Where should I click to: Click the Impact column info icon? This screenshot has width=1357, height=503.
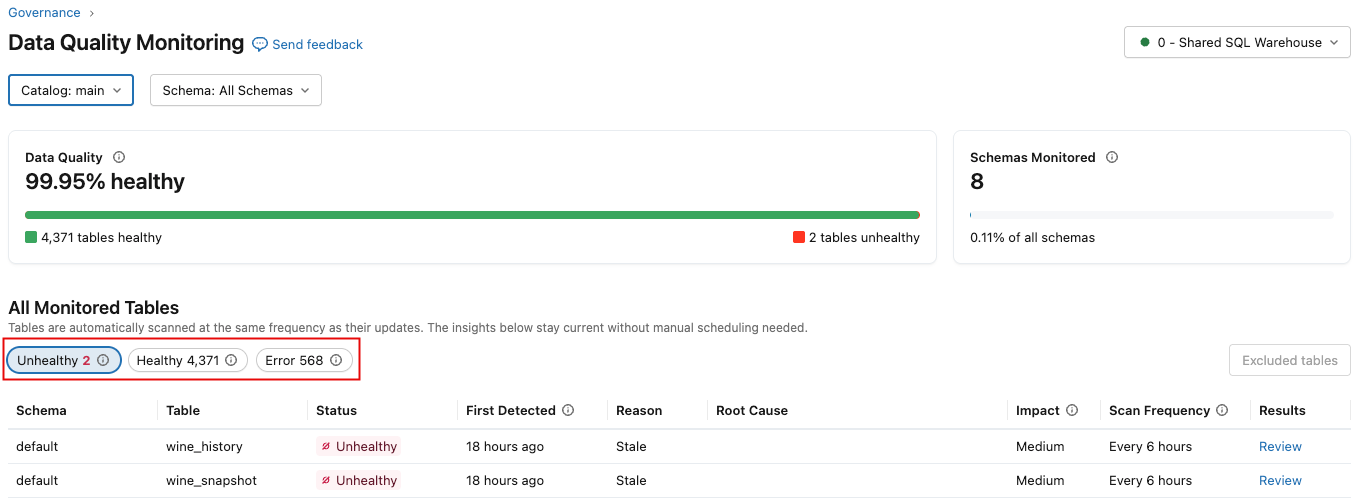[1072, 410]
